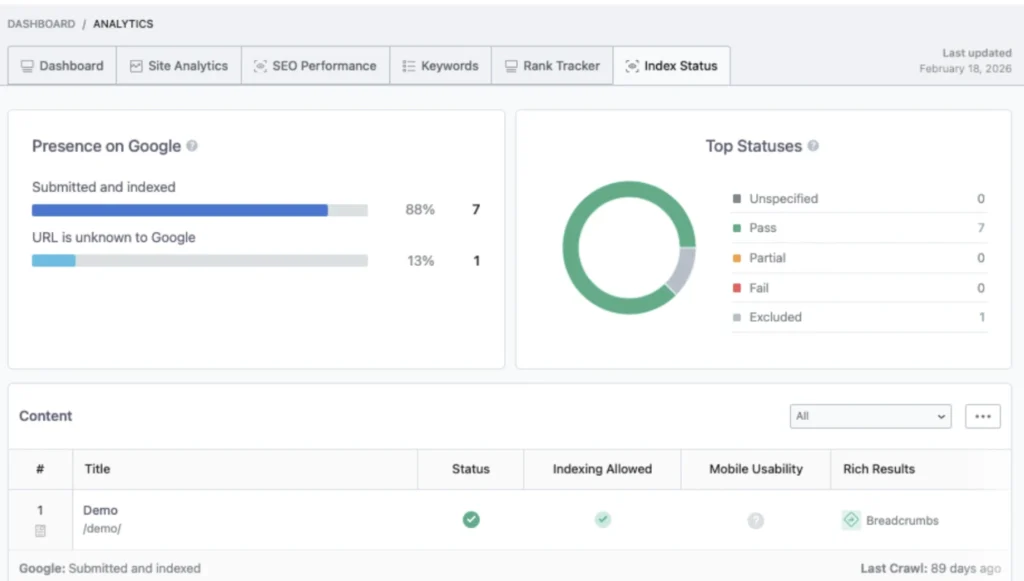Click the page icon under row number 1
The image size is (1024, 581).
40,530
